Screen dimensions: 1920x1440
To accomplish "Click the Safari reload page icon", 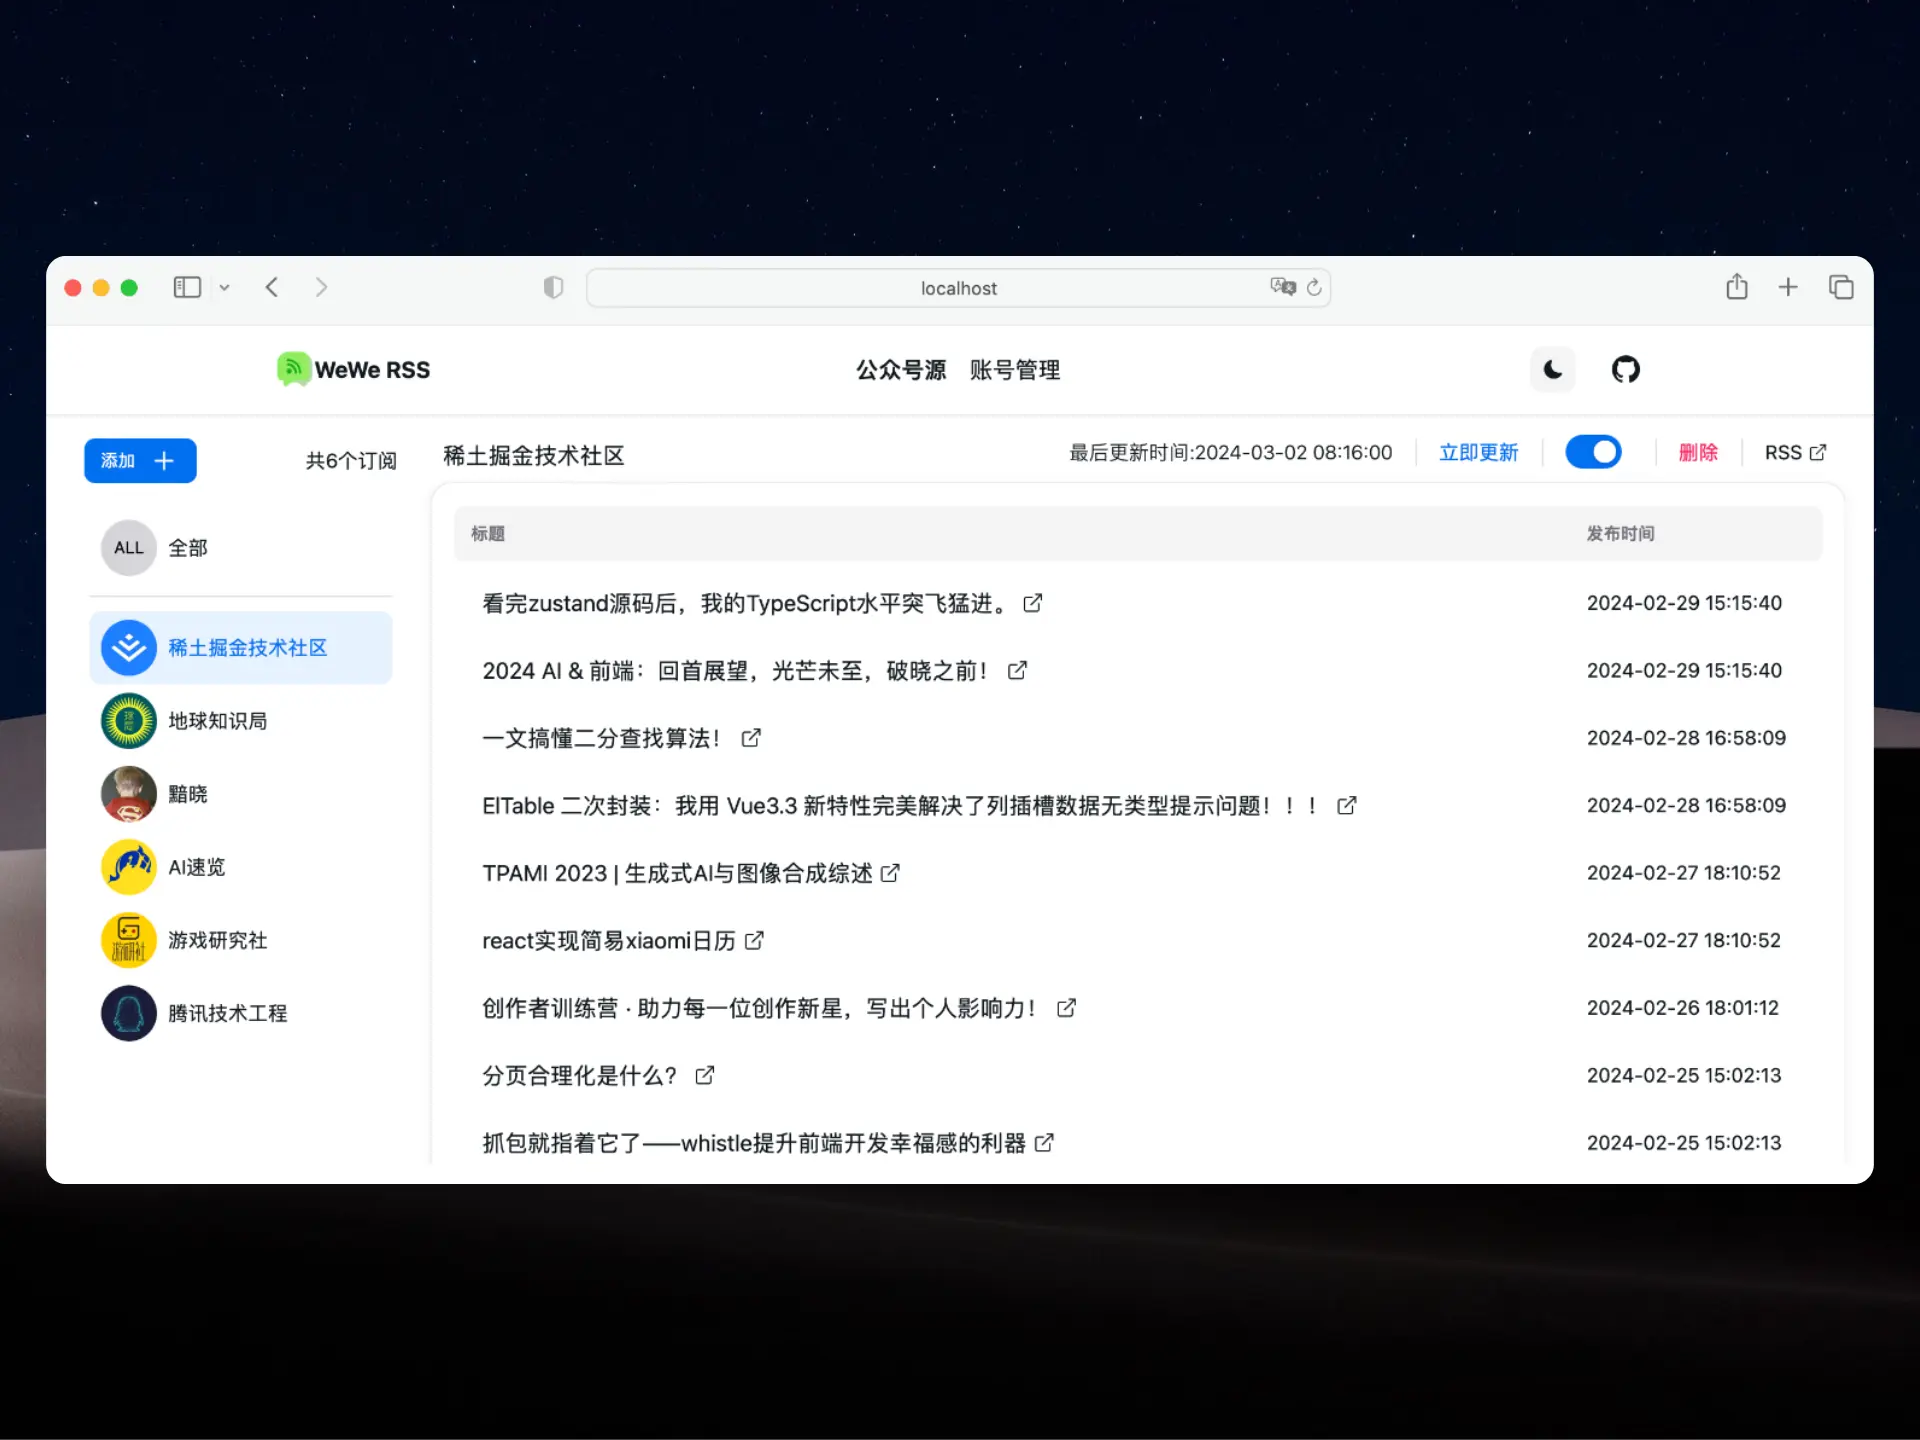I will point(1314,288).
